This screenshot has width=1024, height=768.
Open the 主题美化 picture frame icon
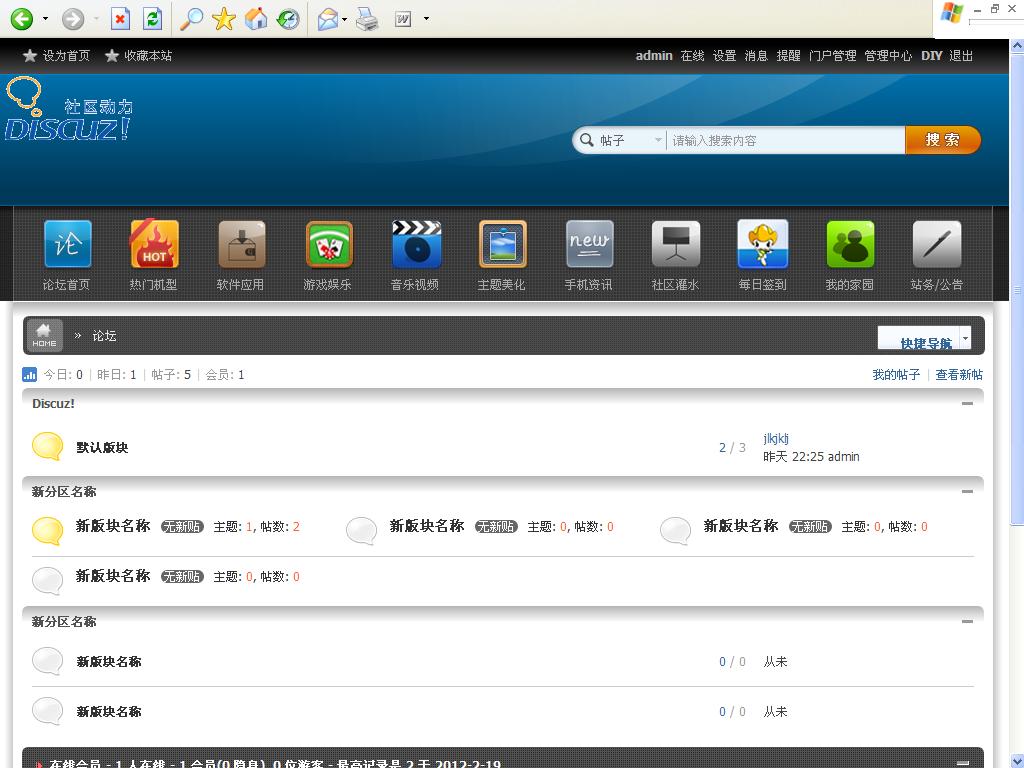pos(503,244)
